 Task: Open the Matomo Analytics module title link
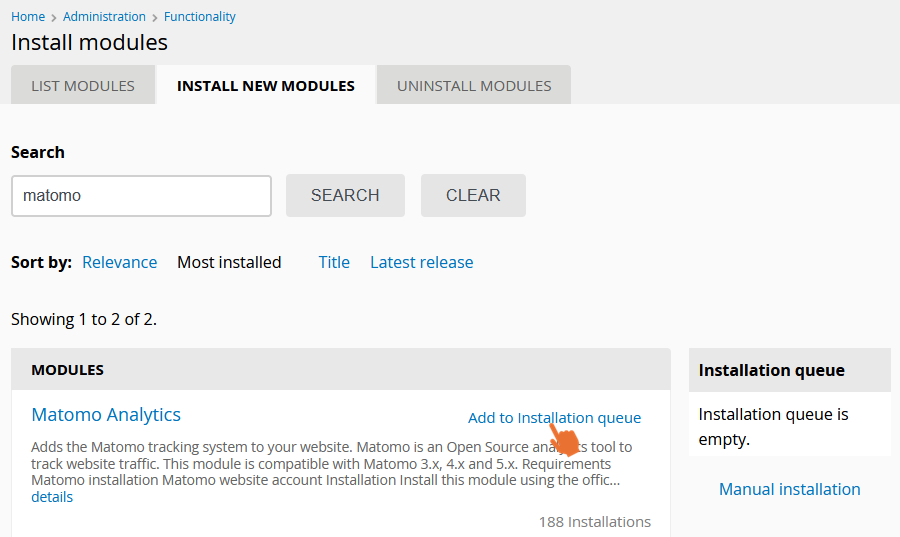pos(106,414)
